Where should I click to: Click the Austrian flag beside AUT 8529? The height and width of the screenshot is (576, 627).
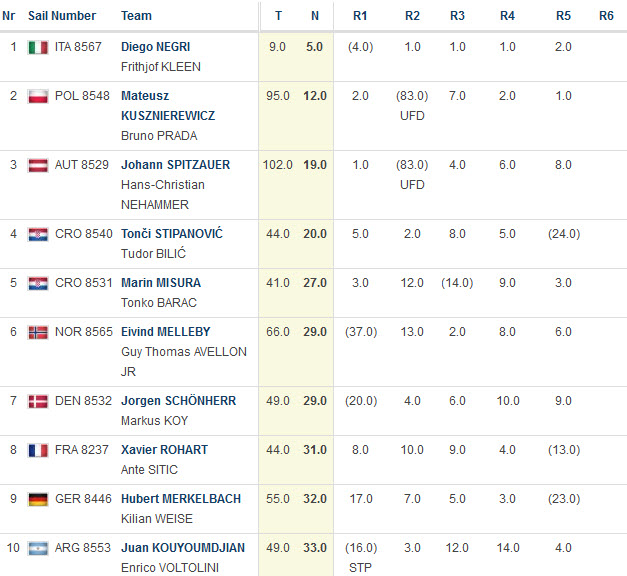click(x=38, y=165)
